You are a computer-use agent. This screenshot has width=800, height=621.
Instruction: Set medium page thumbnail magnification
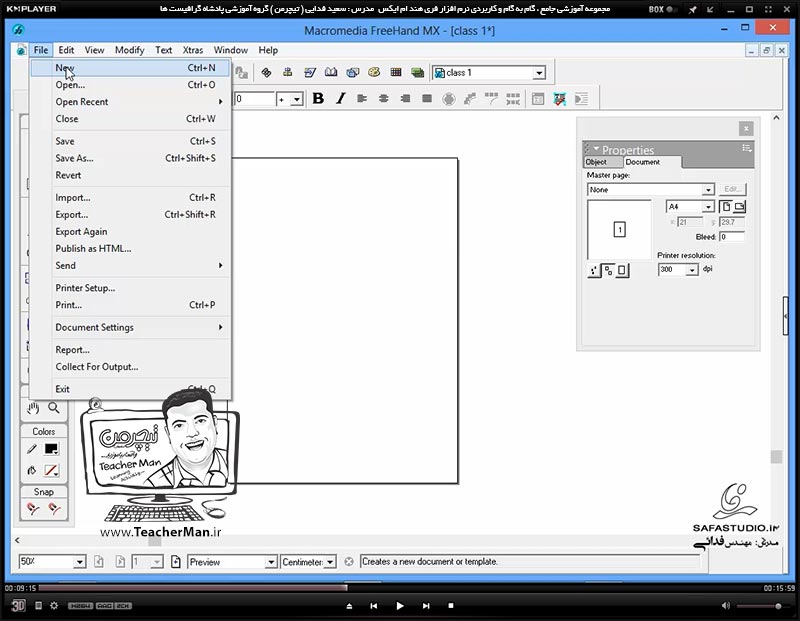tap(608, 270)
